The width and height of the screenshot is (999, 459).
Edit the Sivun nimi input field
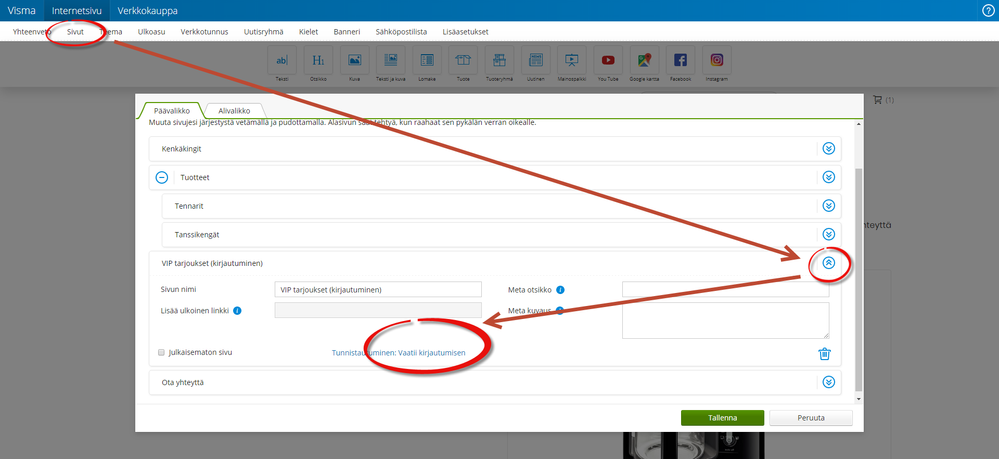tap(378, 289)
